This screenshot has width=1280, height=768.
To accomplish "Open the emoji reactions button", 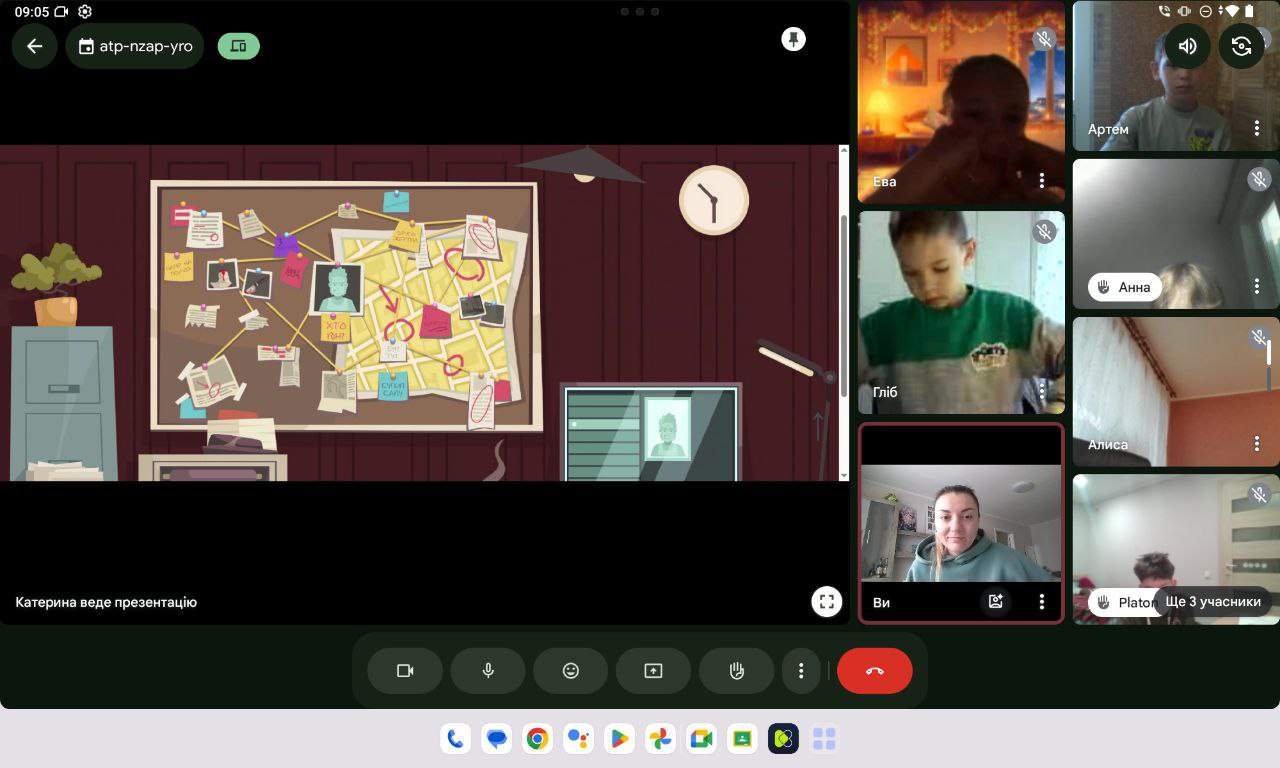I will 570,671.
